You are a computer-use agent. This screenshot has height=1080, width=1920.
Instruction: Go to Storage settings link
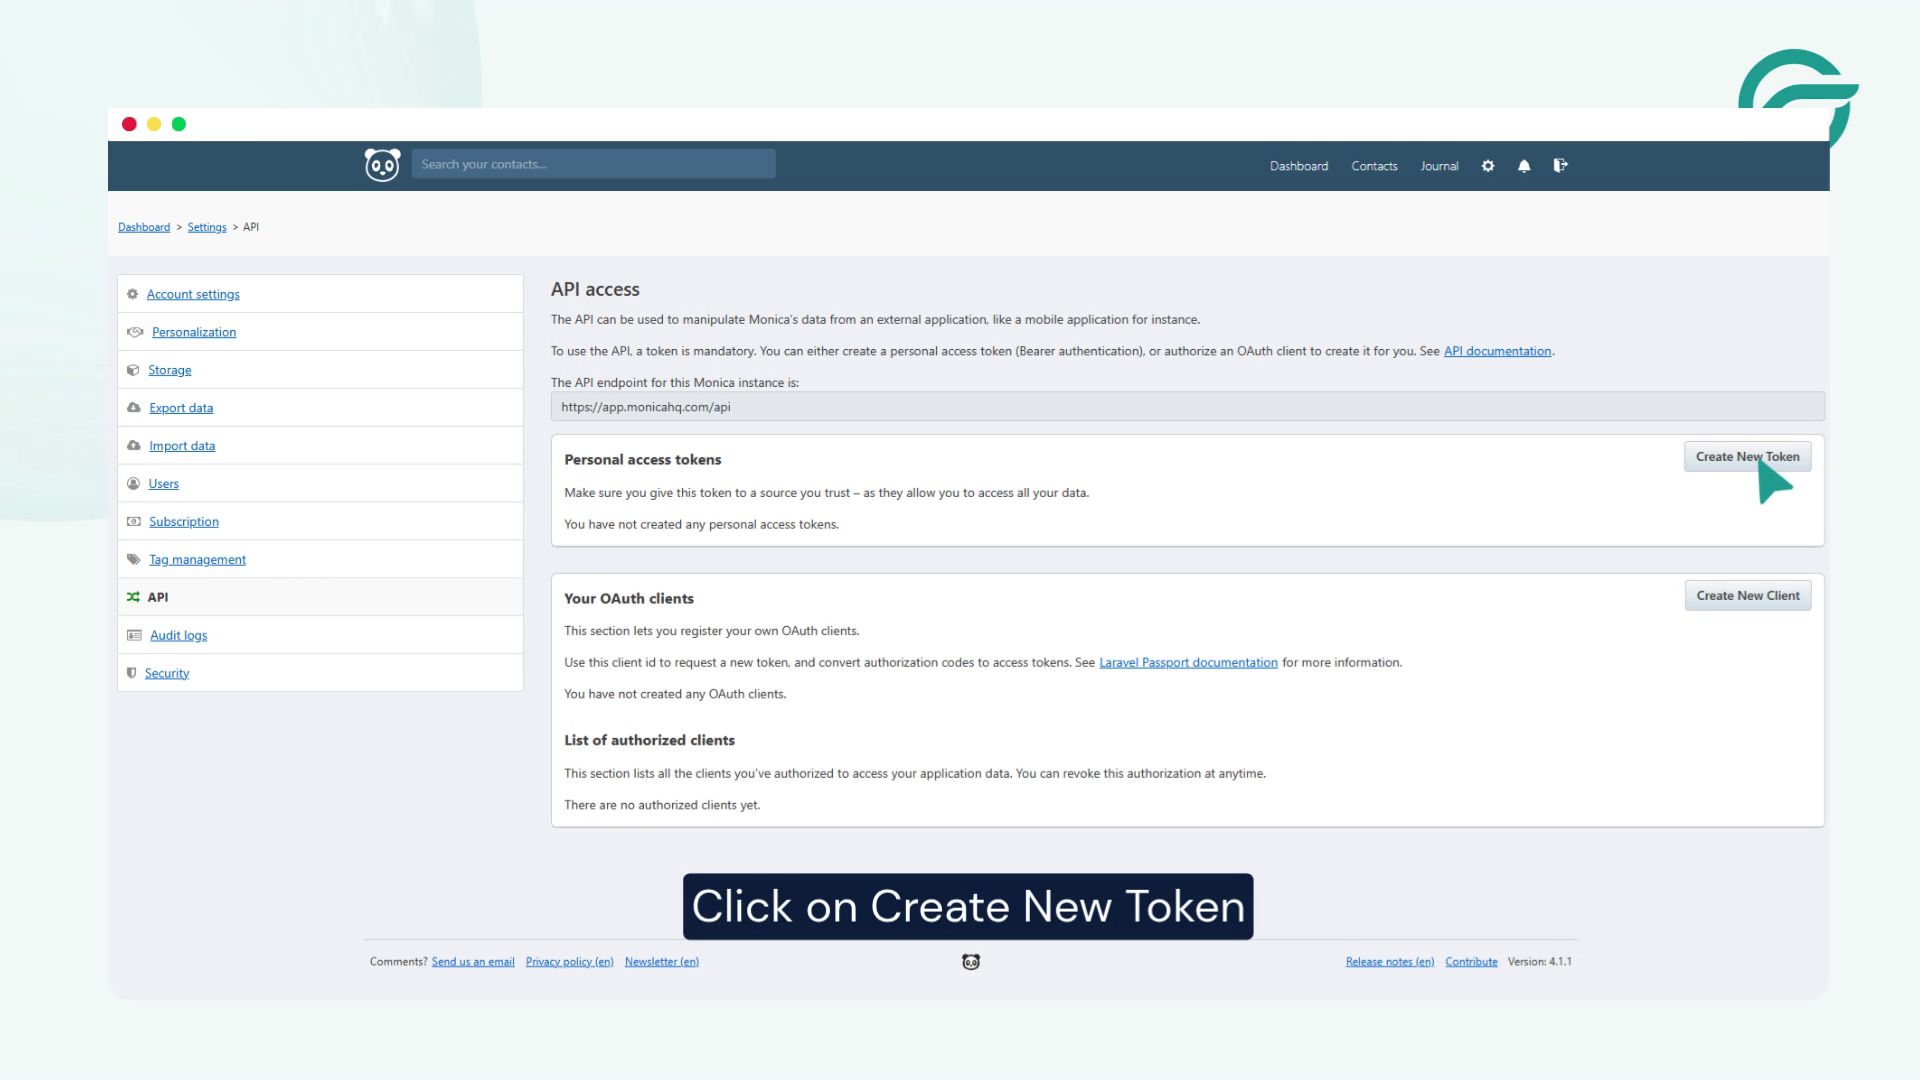170,370
